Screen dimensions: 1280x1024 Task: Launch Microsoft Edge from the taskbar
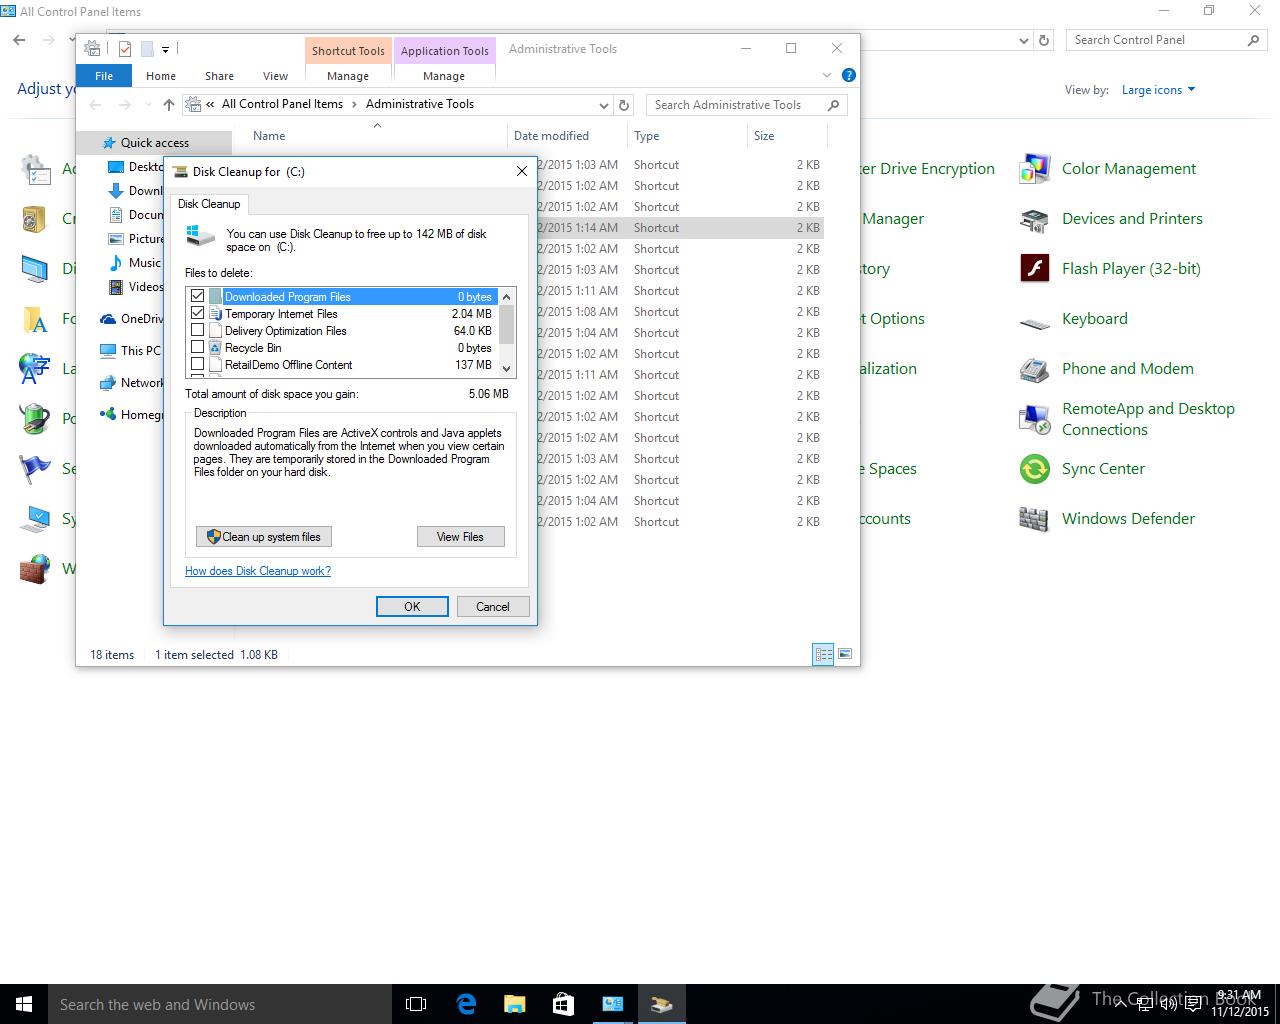click(x=466, y=1004)
